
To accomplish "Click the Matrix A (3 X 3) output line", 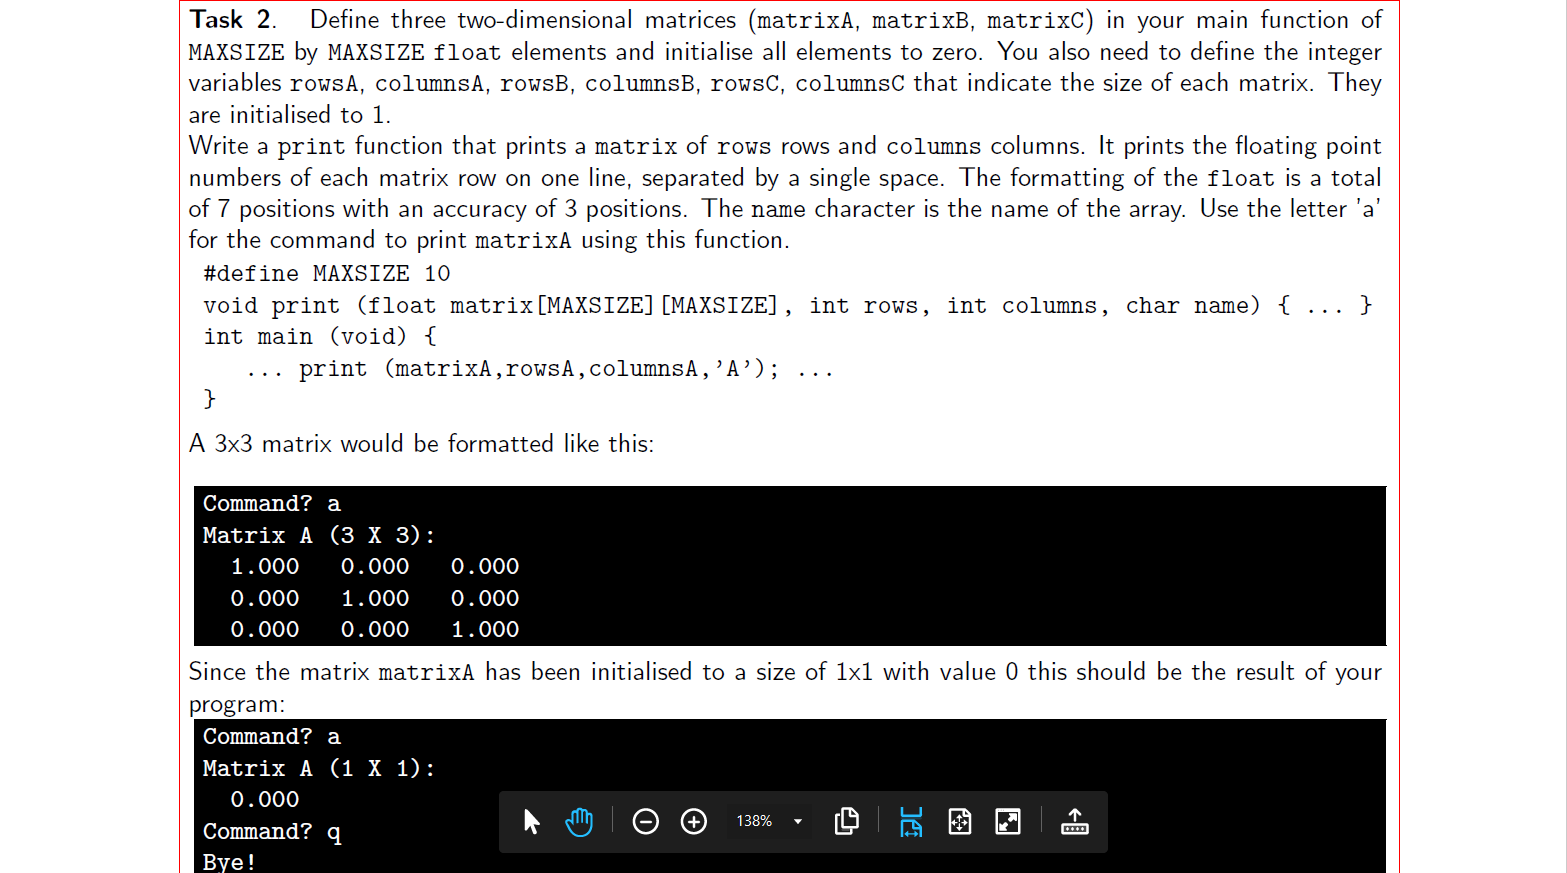I will click(x=318, y=535).
